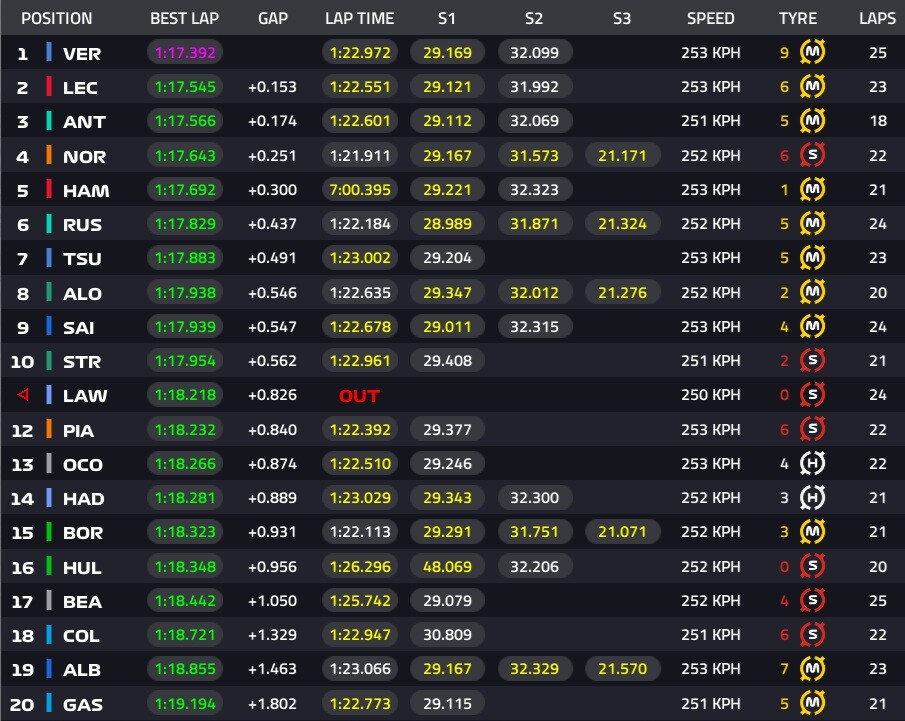905x721 pixels.
Task: Click OCO's gap value +0.874
Action: (x=272, y=464)
